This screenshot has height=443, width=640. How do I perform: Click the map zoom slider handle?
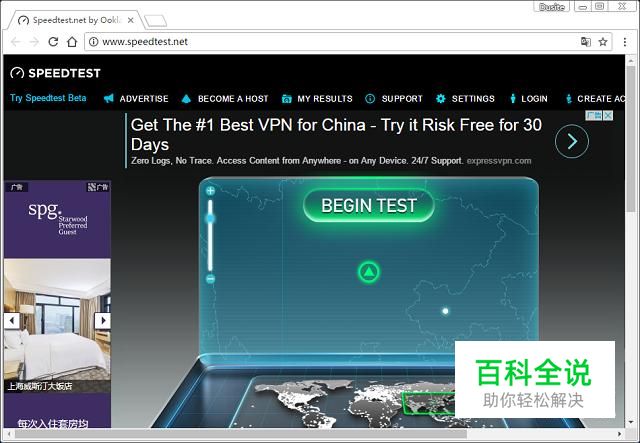[x=210, y=219]
